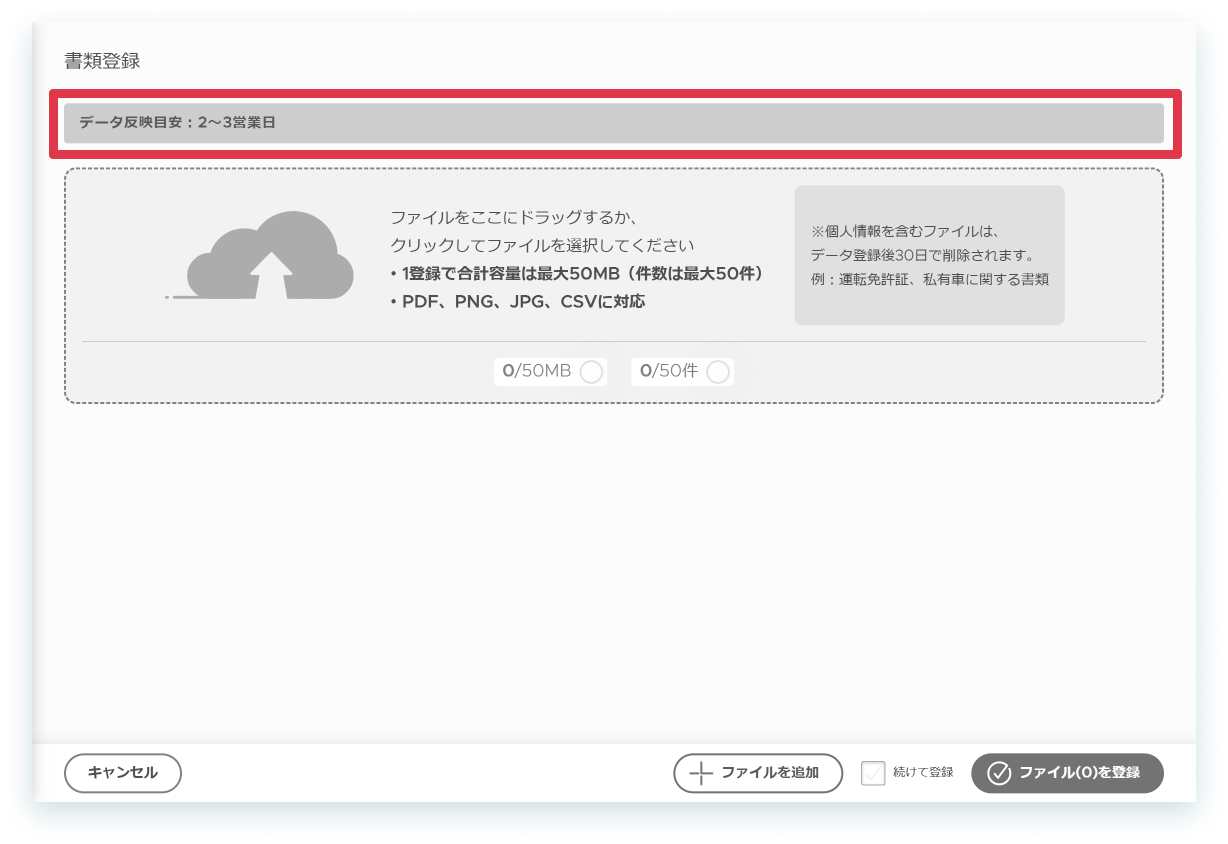
Task: Click the plus icon in ファイルを追加
Action: point(702,773)
